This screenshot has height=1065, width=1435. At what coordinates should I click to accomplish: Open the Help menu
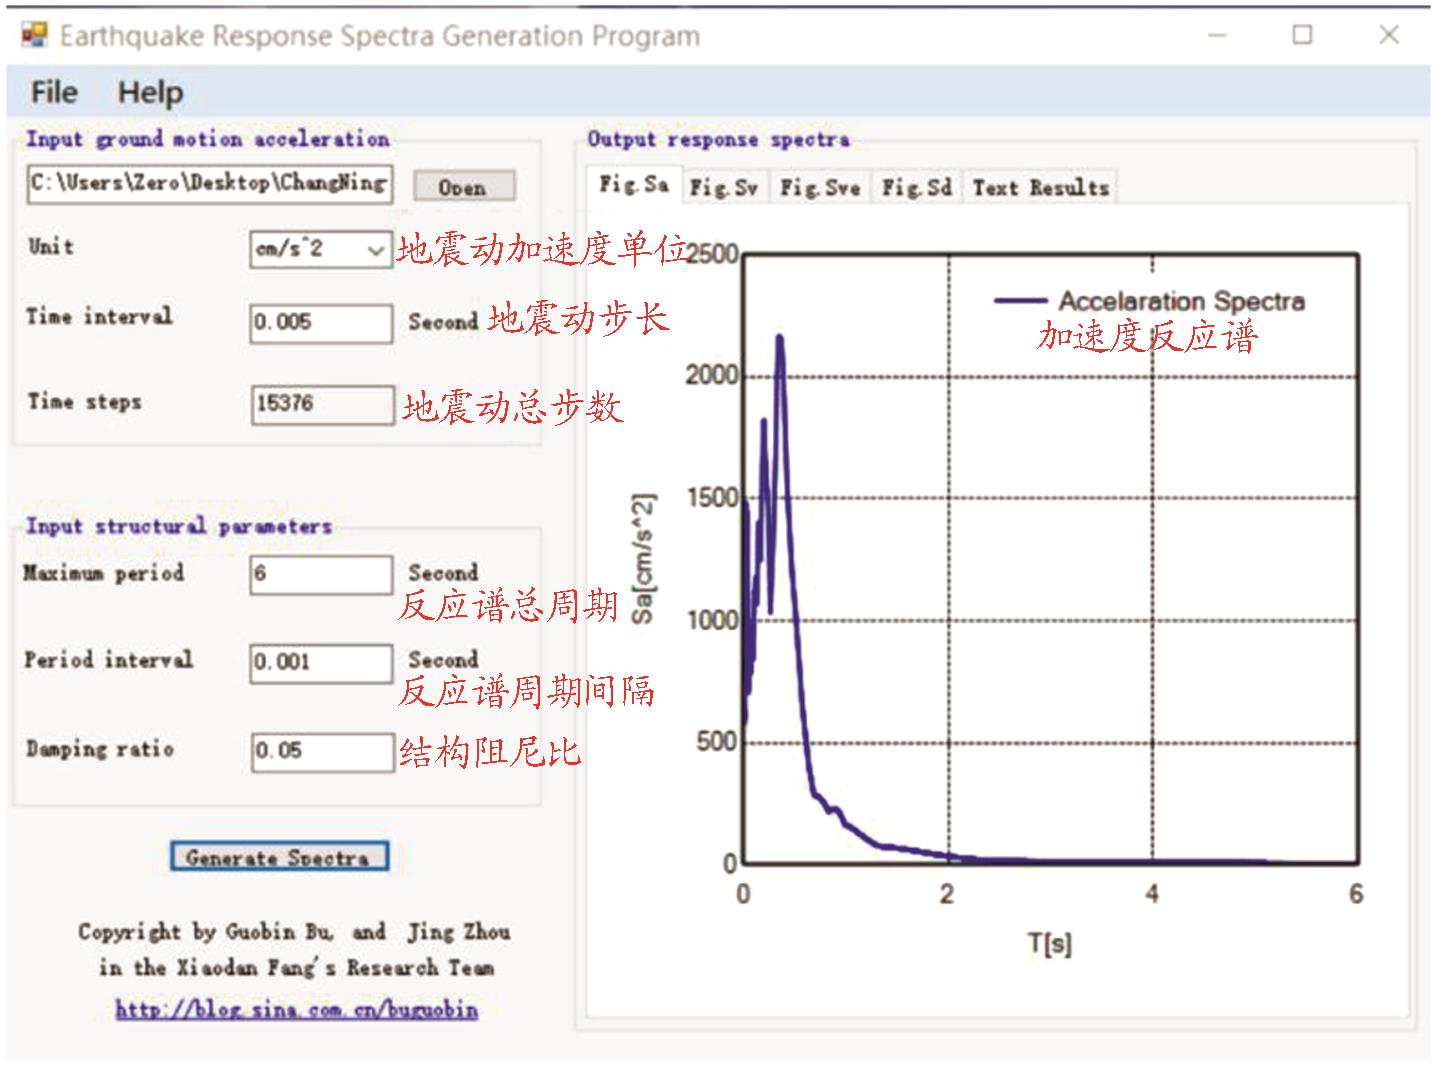click(x=150, y=93)
